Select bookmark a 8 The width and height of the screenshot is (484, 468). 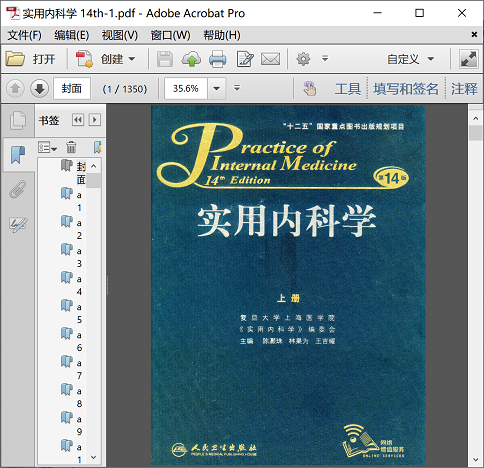pos(79,397)
